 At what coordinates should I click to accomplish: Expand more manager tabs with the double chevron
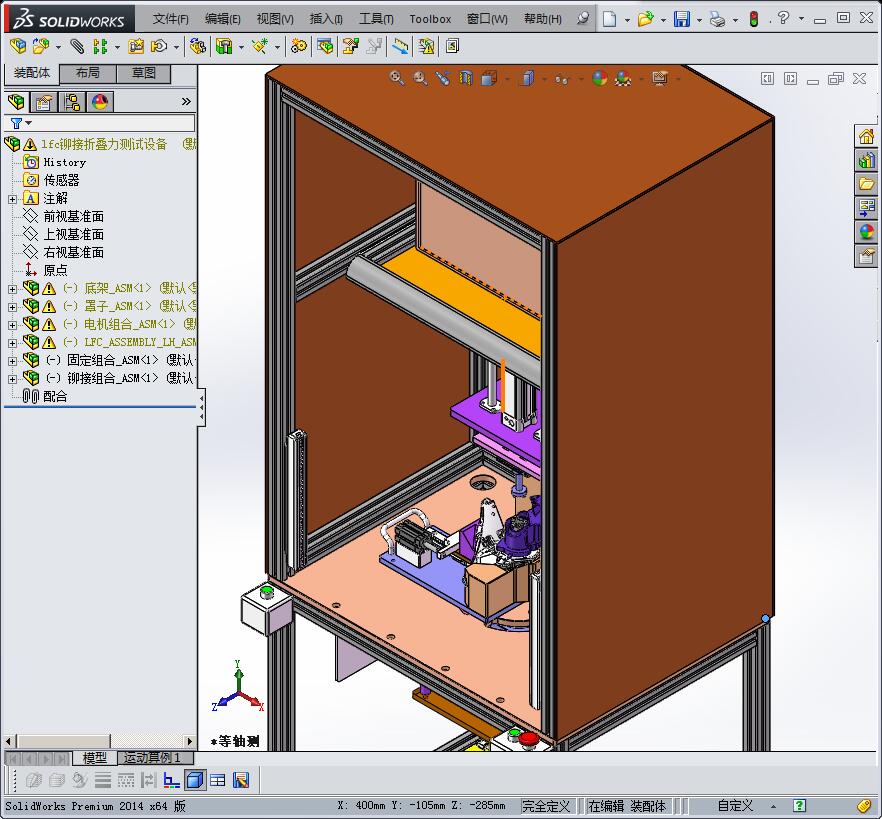[186, 102]
